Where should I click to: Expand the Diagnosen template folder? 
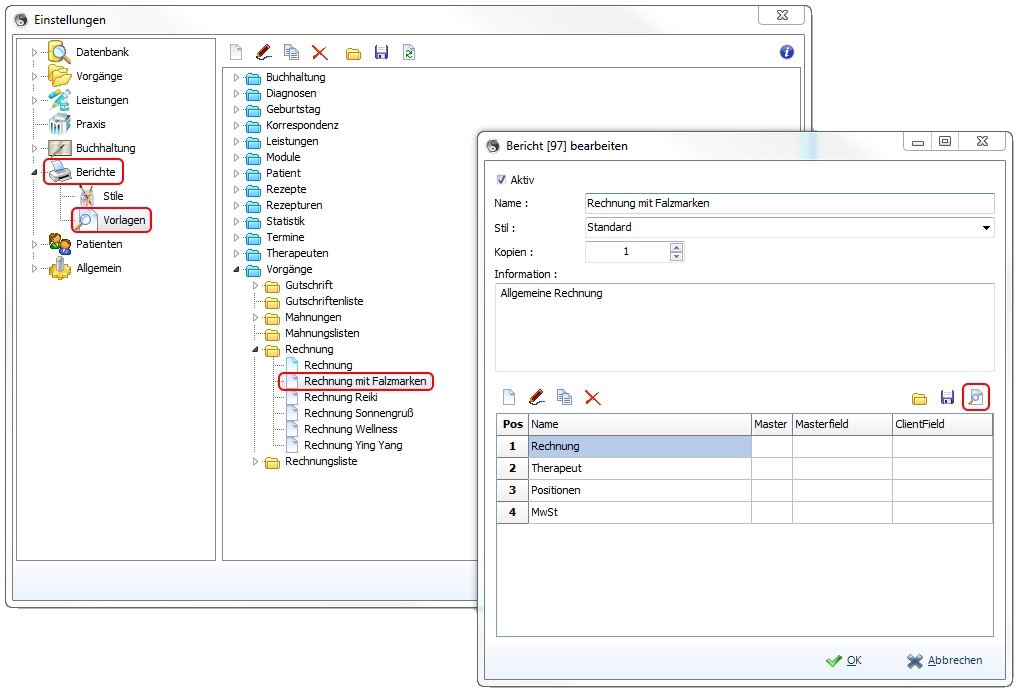pos(236,93)
